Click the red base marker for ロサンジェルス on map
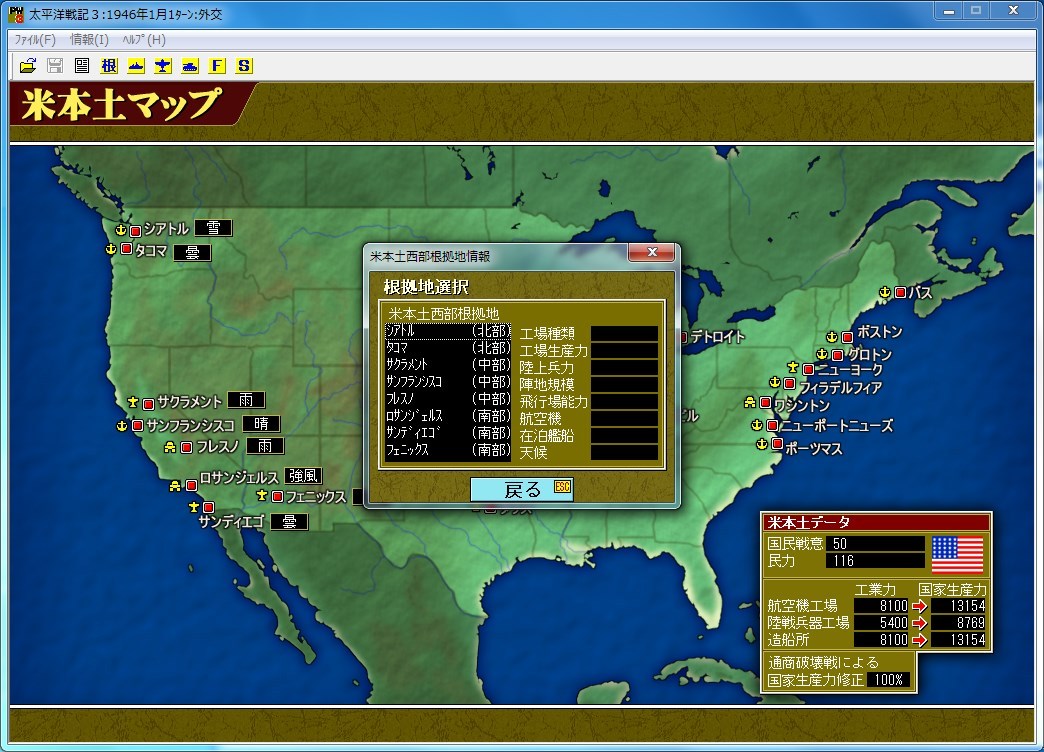Image resolution: width=1044 pixels, height=752 pixels. [x=191, y=486]
